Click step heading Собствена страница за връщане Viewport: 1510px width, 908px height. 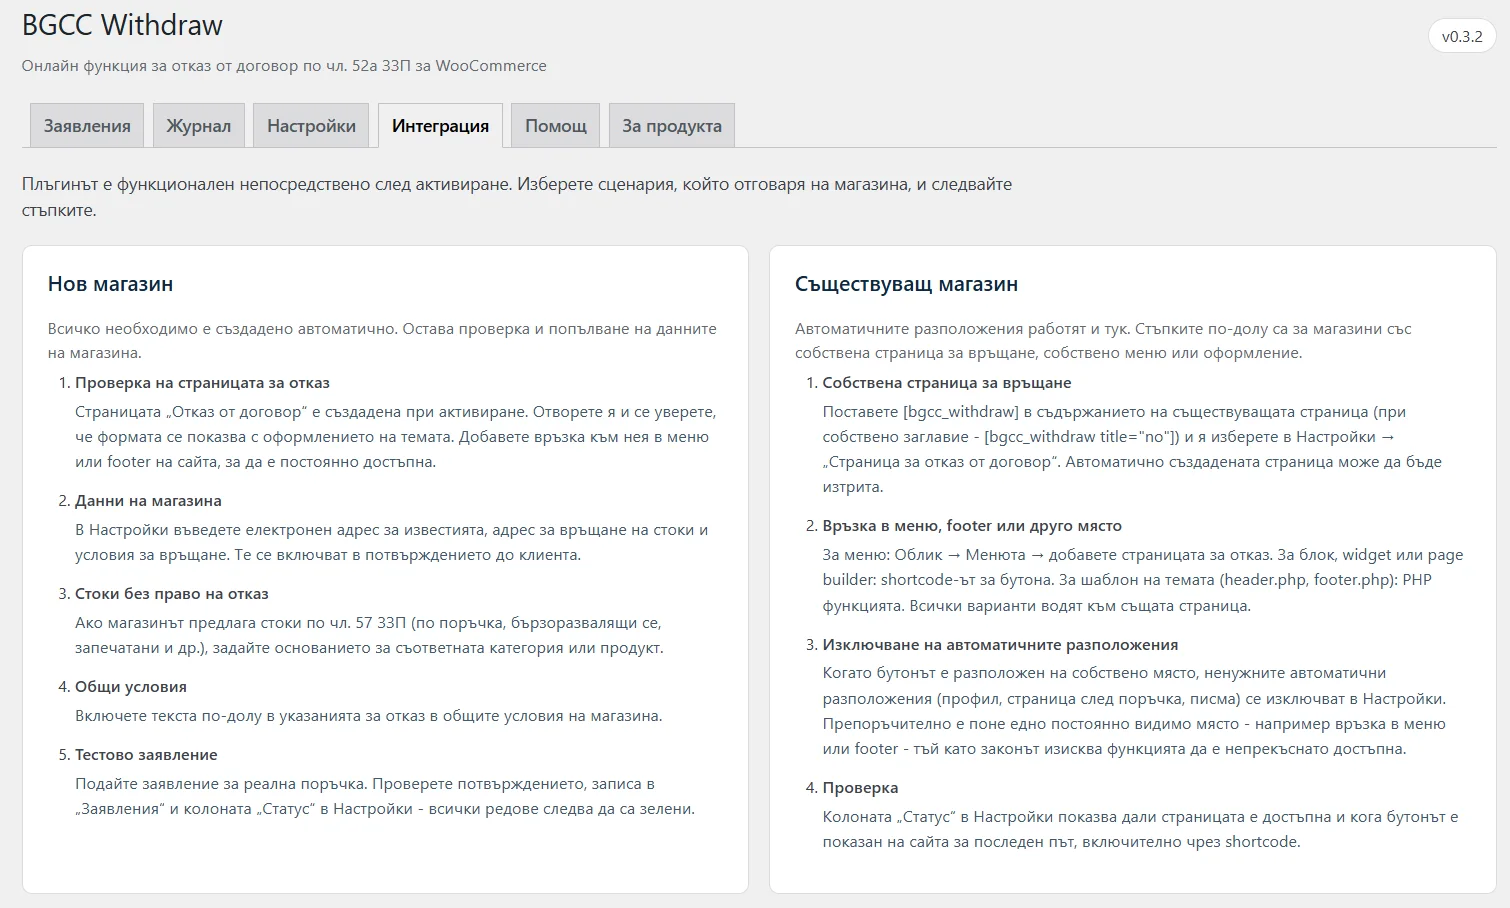[947, 382]
